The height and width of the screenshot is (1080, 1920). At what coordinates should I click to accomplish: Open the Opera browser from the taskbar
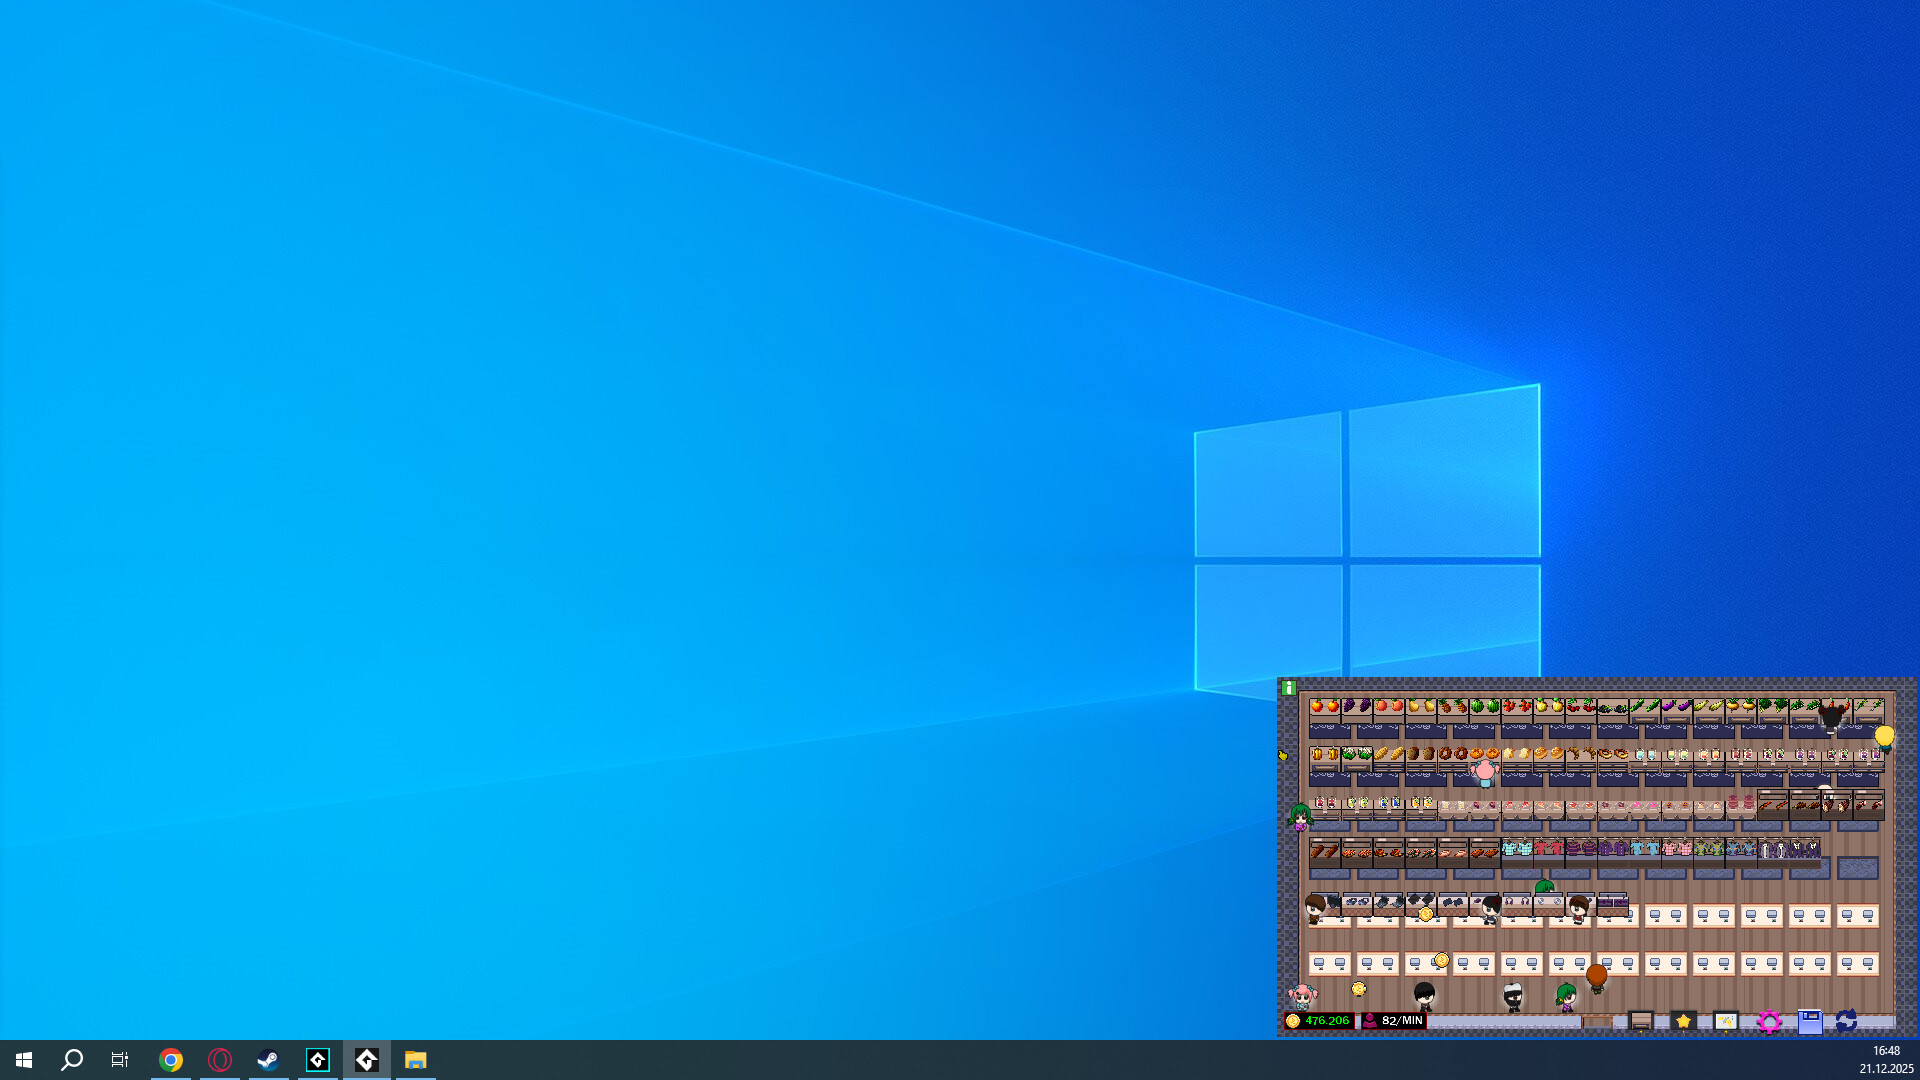click(x=220, y=1060)
